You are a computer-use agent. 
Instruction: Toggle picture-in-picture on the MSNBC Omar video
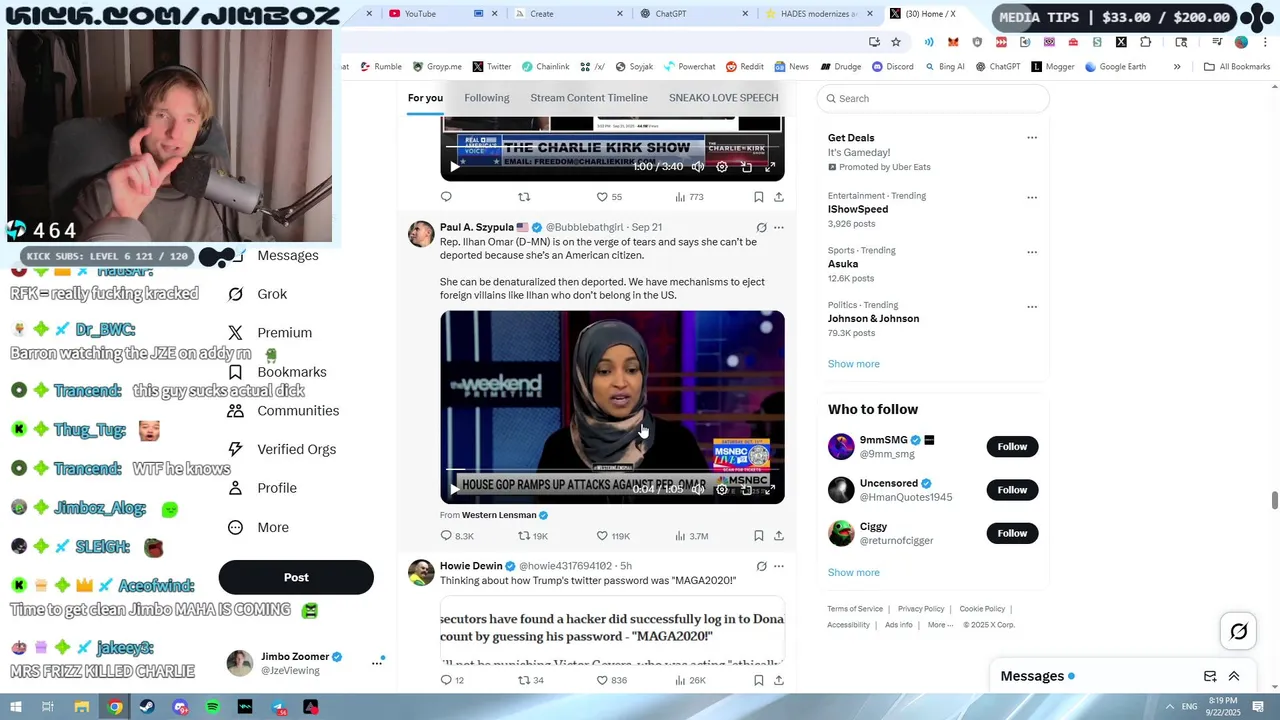[746, 489]
